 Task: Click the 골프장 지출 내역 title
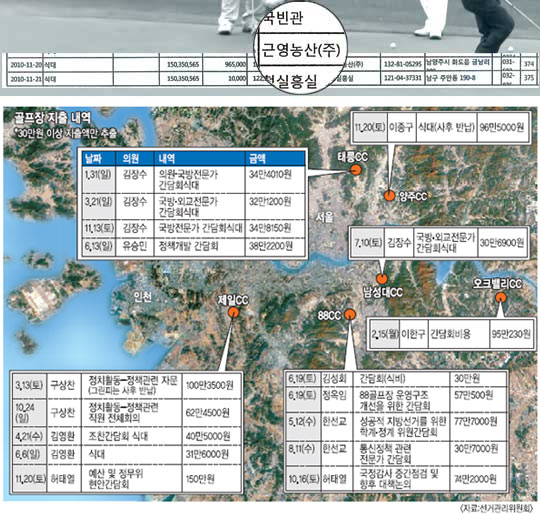click(52, 118)
